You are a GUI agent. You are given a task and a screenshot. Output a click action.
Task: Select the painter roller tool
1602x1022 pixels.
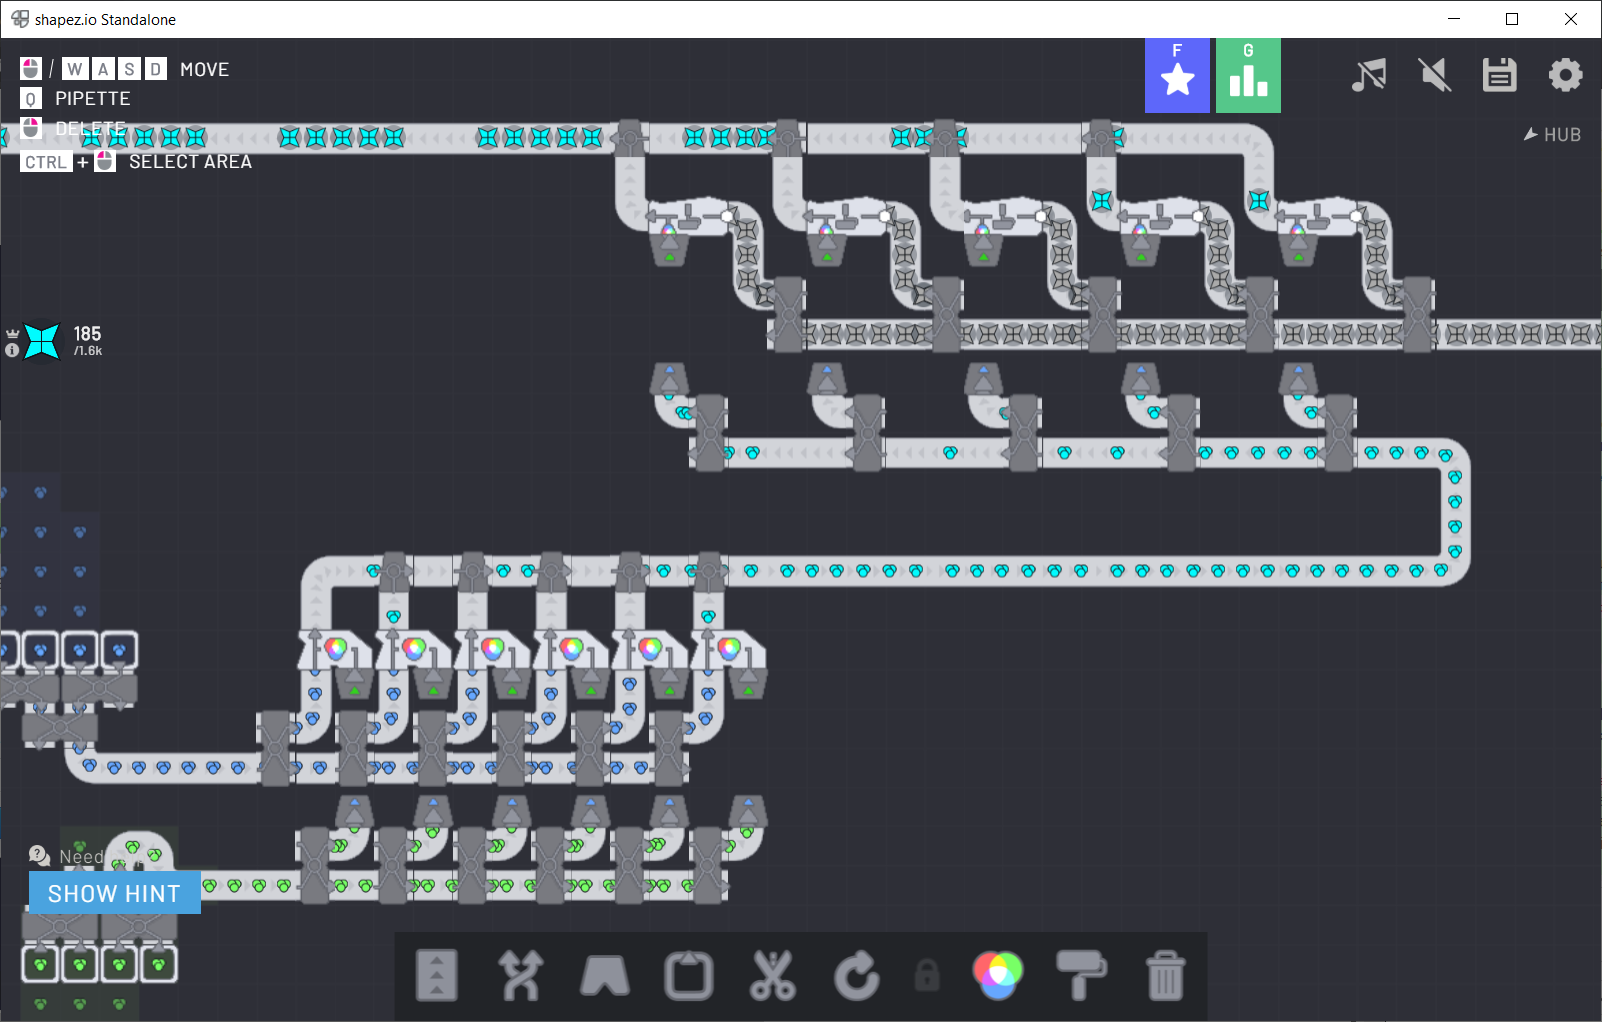pyautogui.click(x=1082, y=975)
